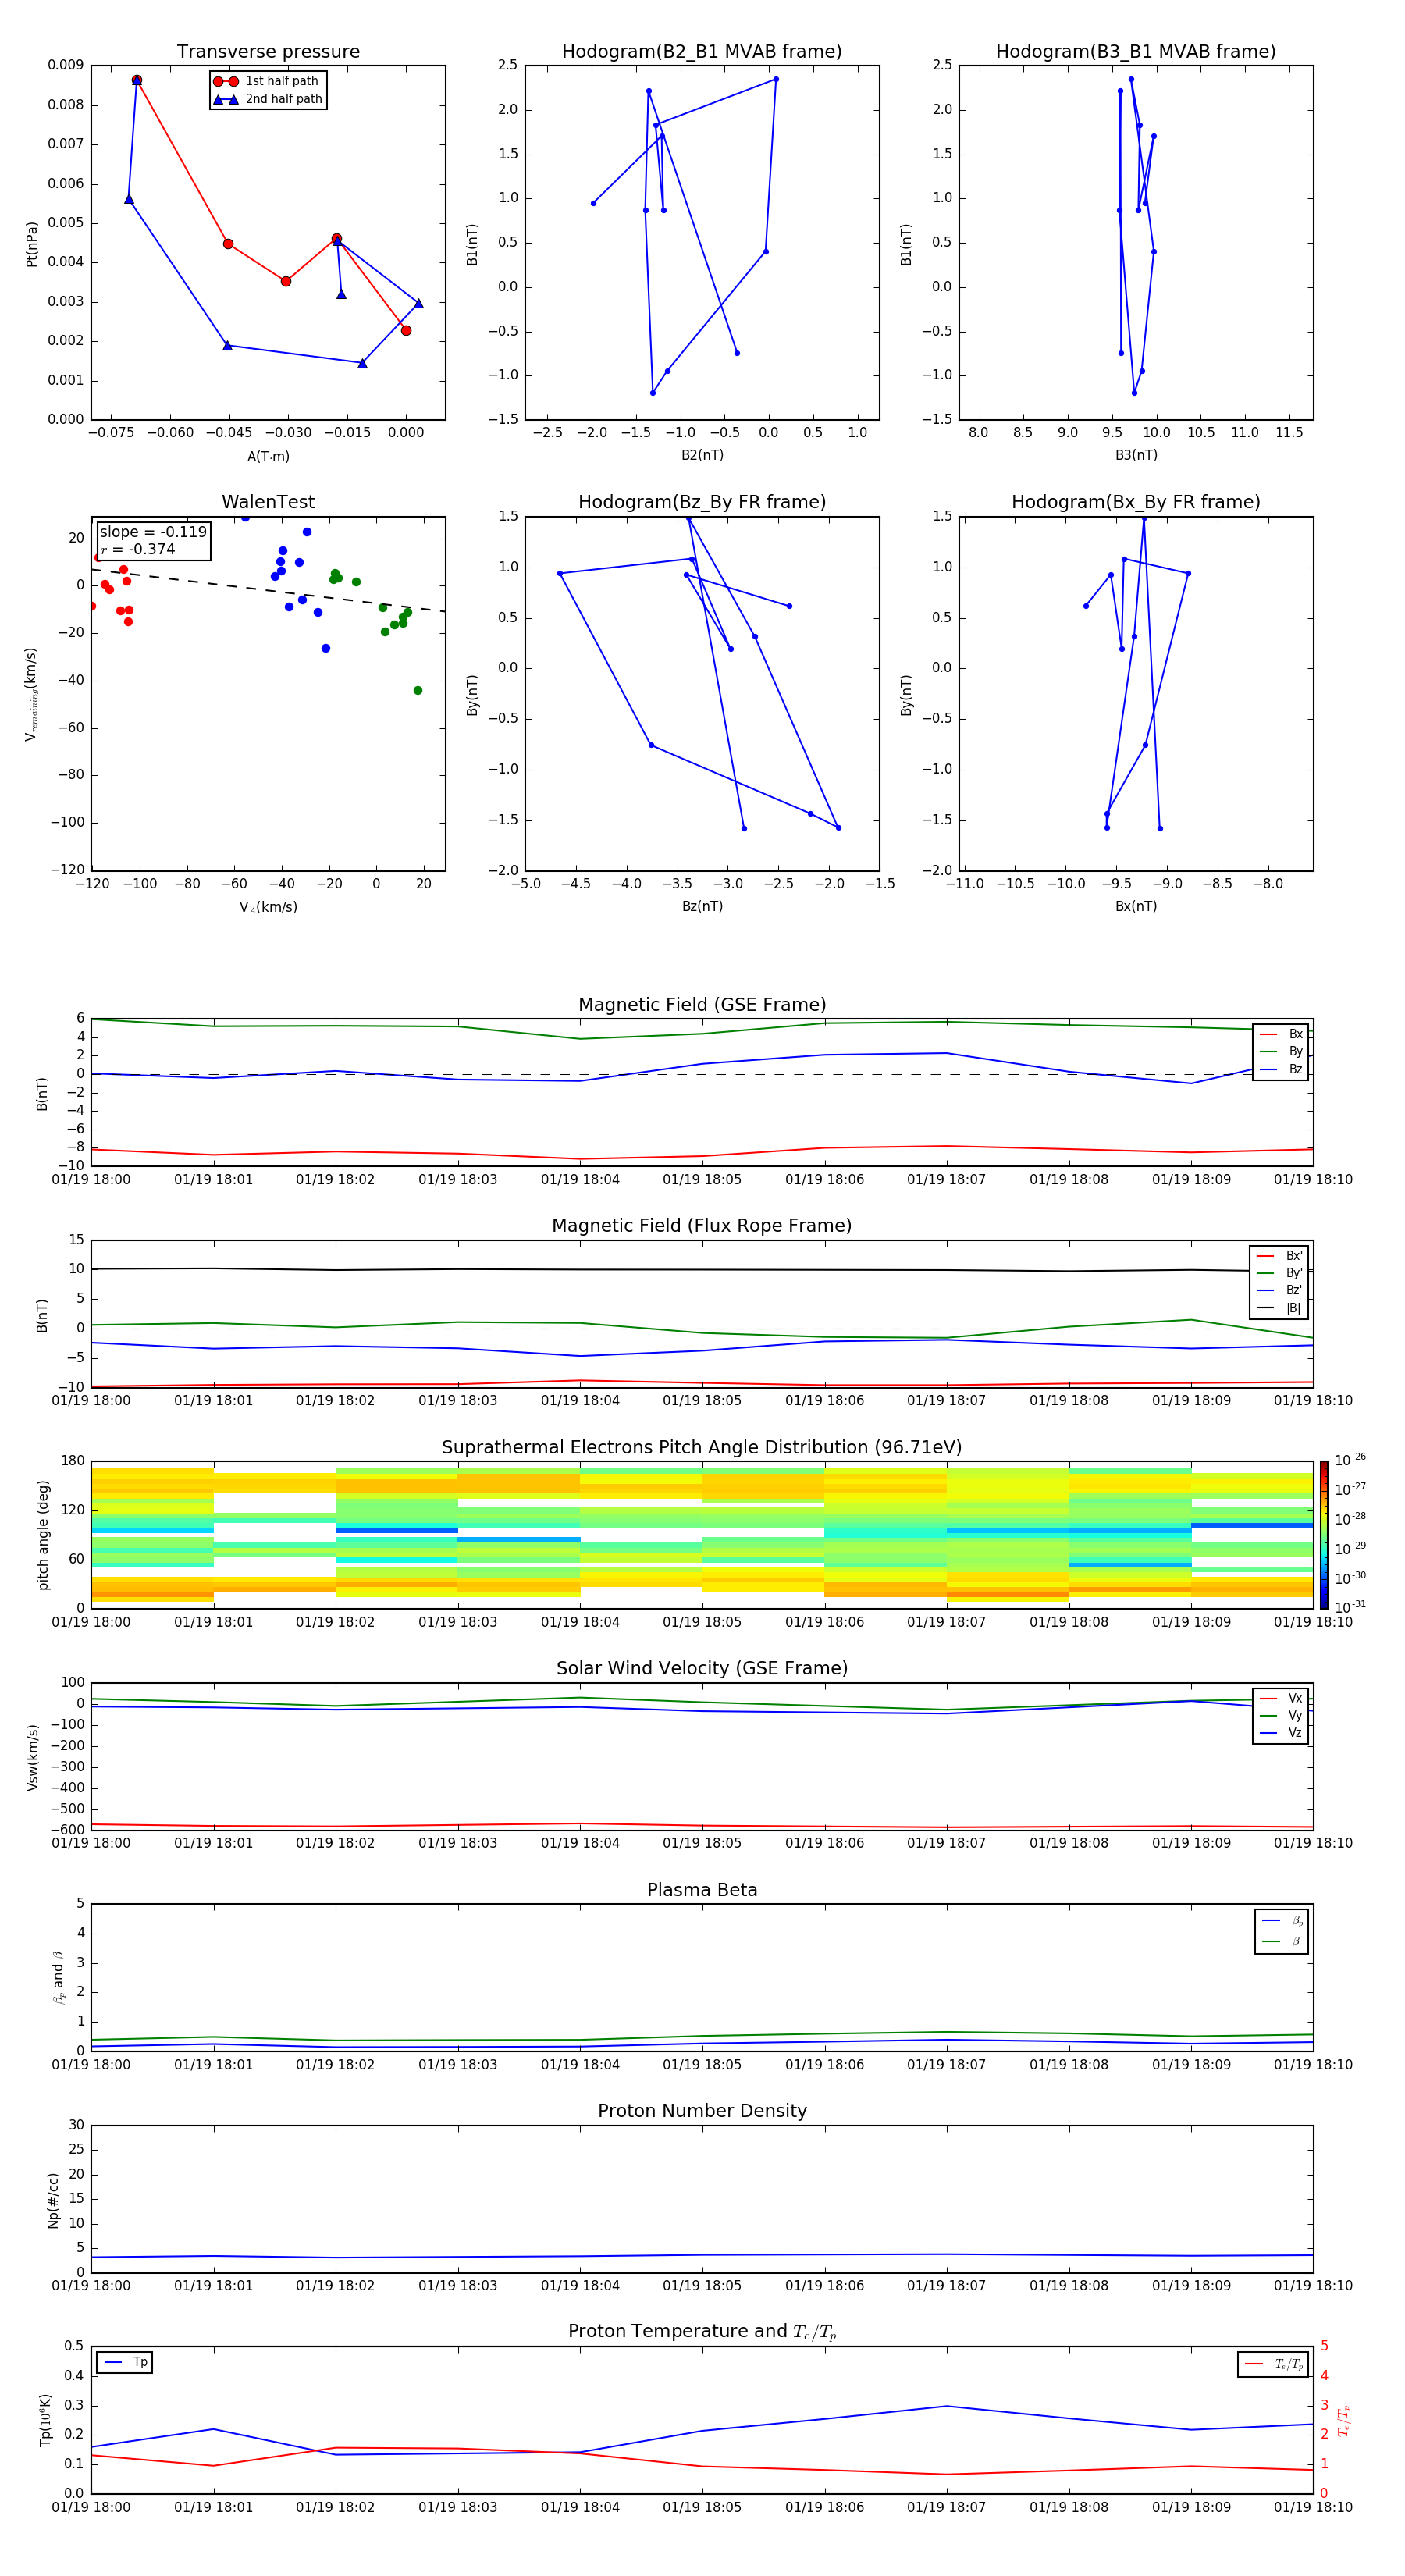Image resolution: width=1405 pixels, height=2576 pixels.
Task: Click the 'B2(nT)' x-axis label
Action: tap(702, 455)
